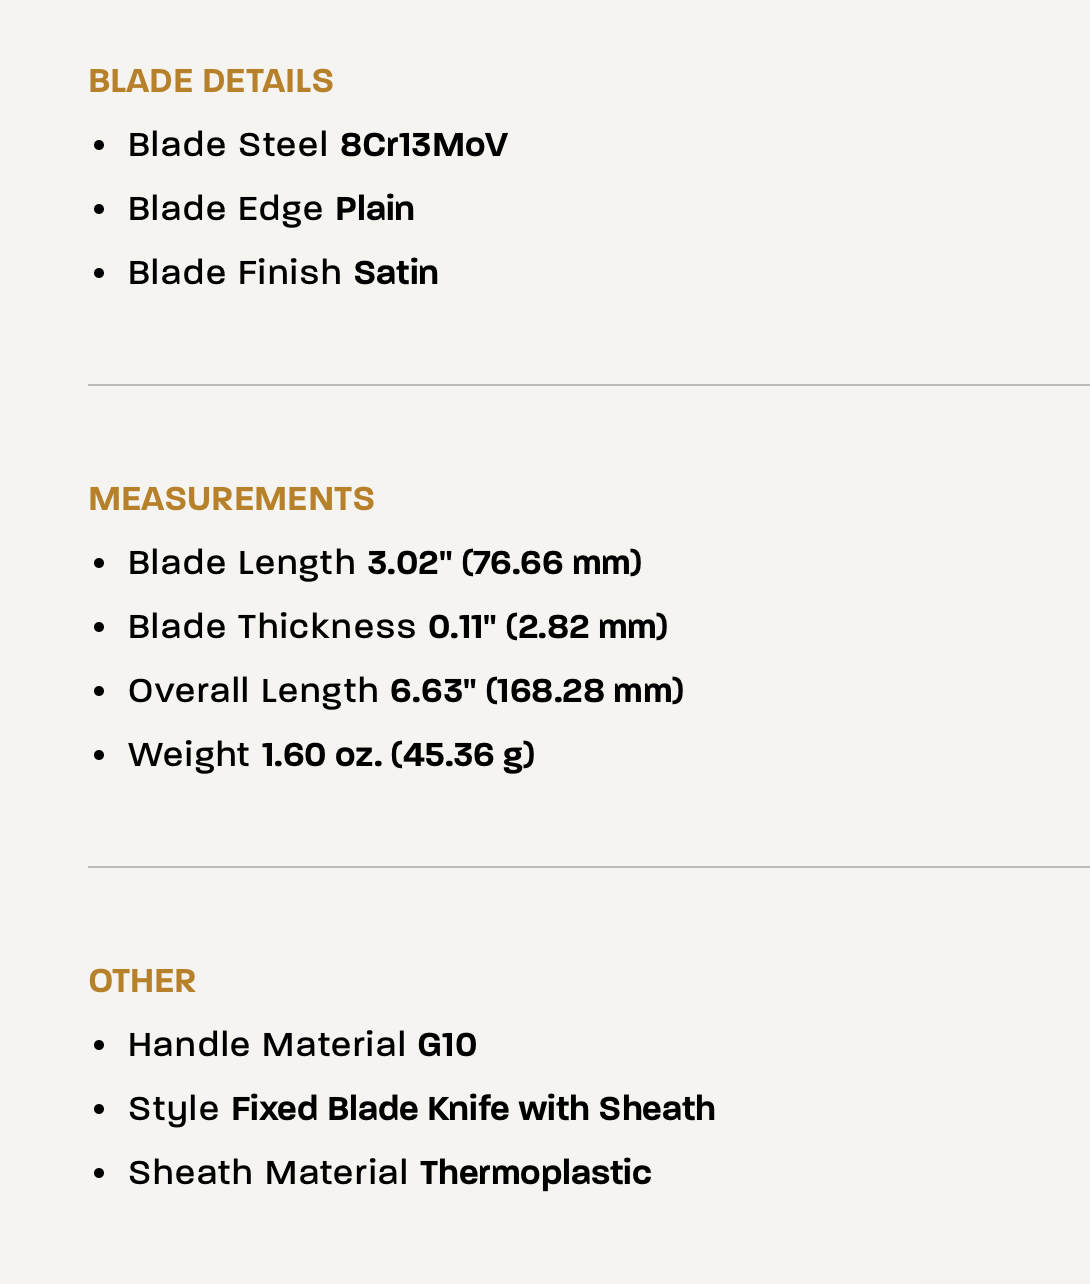
Task: Click the BLADE DETAILS heading
Action: click(x=211, y=81)
